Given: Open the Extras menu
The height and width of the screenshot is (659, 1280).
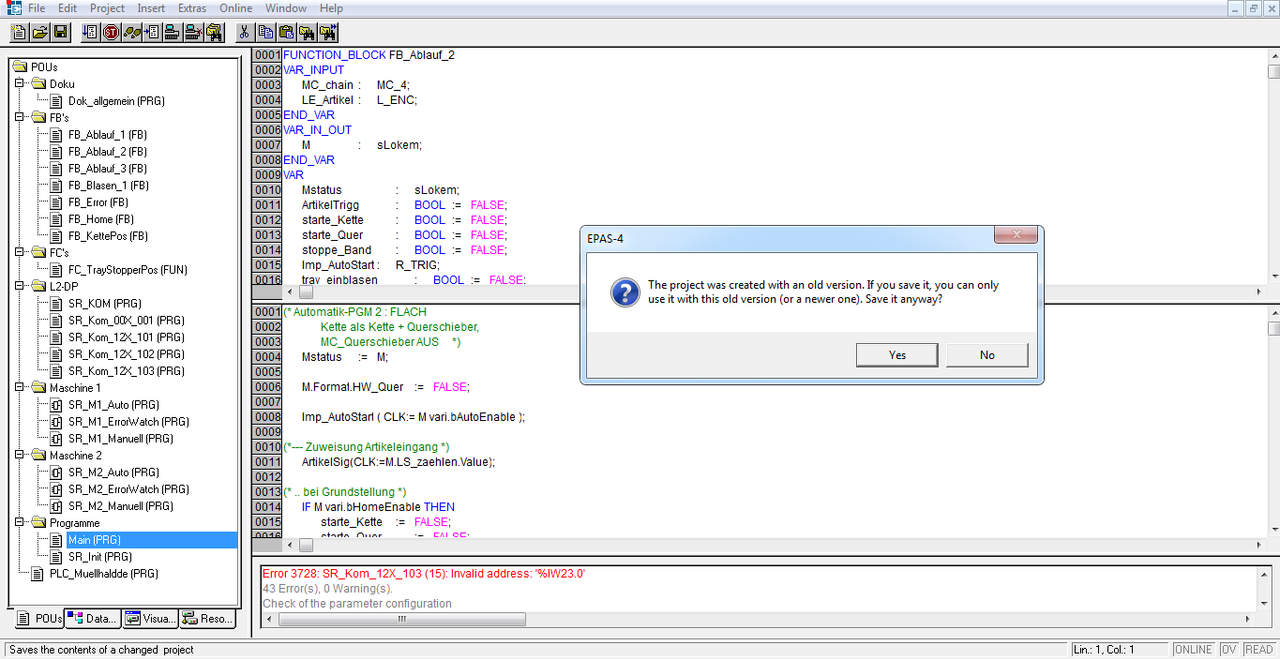Looking at the screenshot, I should point(192,8).
